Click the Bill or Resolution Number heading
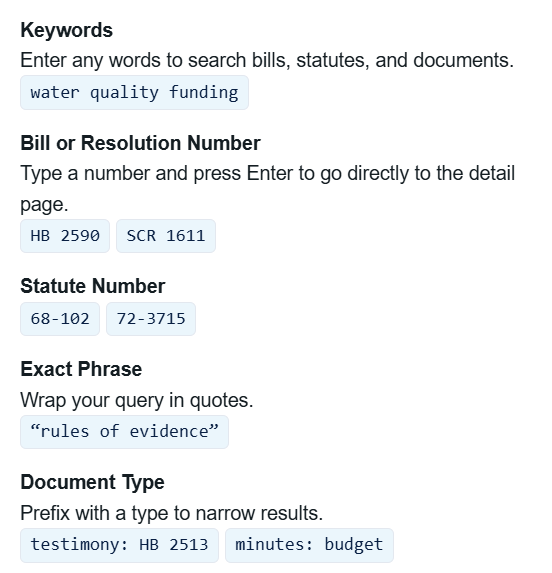Image resolution: width=552 pixels, height=573 pixels. click(141, 143)
